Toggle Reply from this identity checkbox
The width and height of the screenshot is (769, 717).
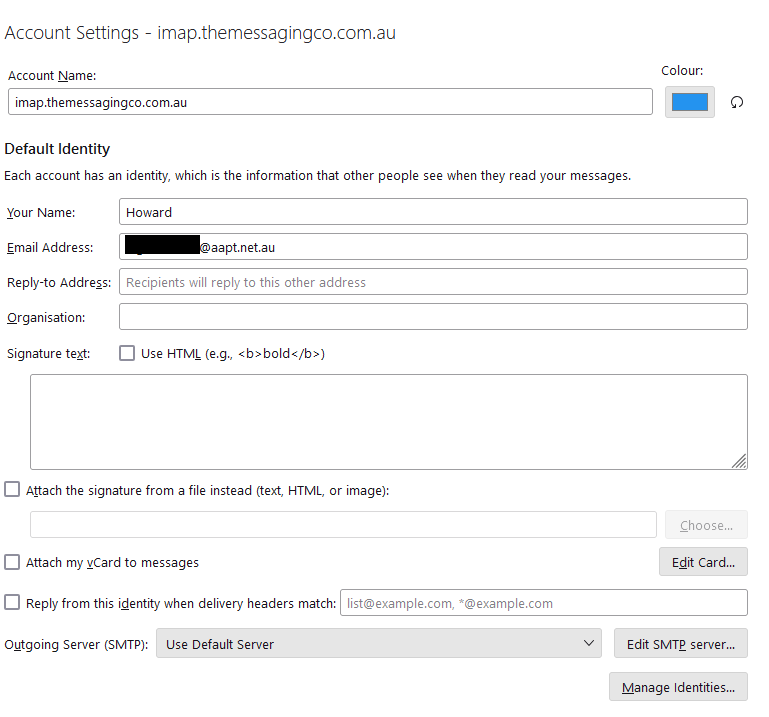click(12, 602)
